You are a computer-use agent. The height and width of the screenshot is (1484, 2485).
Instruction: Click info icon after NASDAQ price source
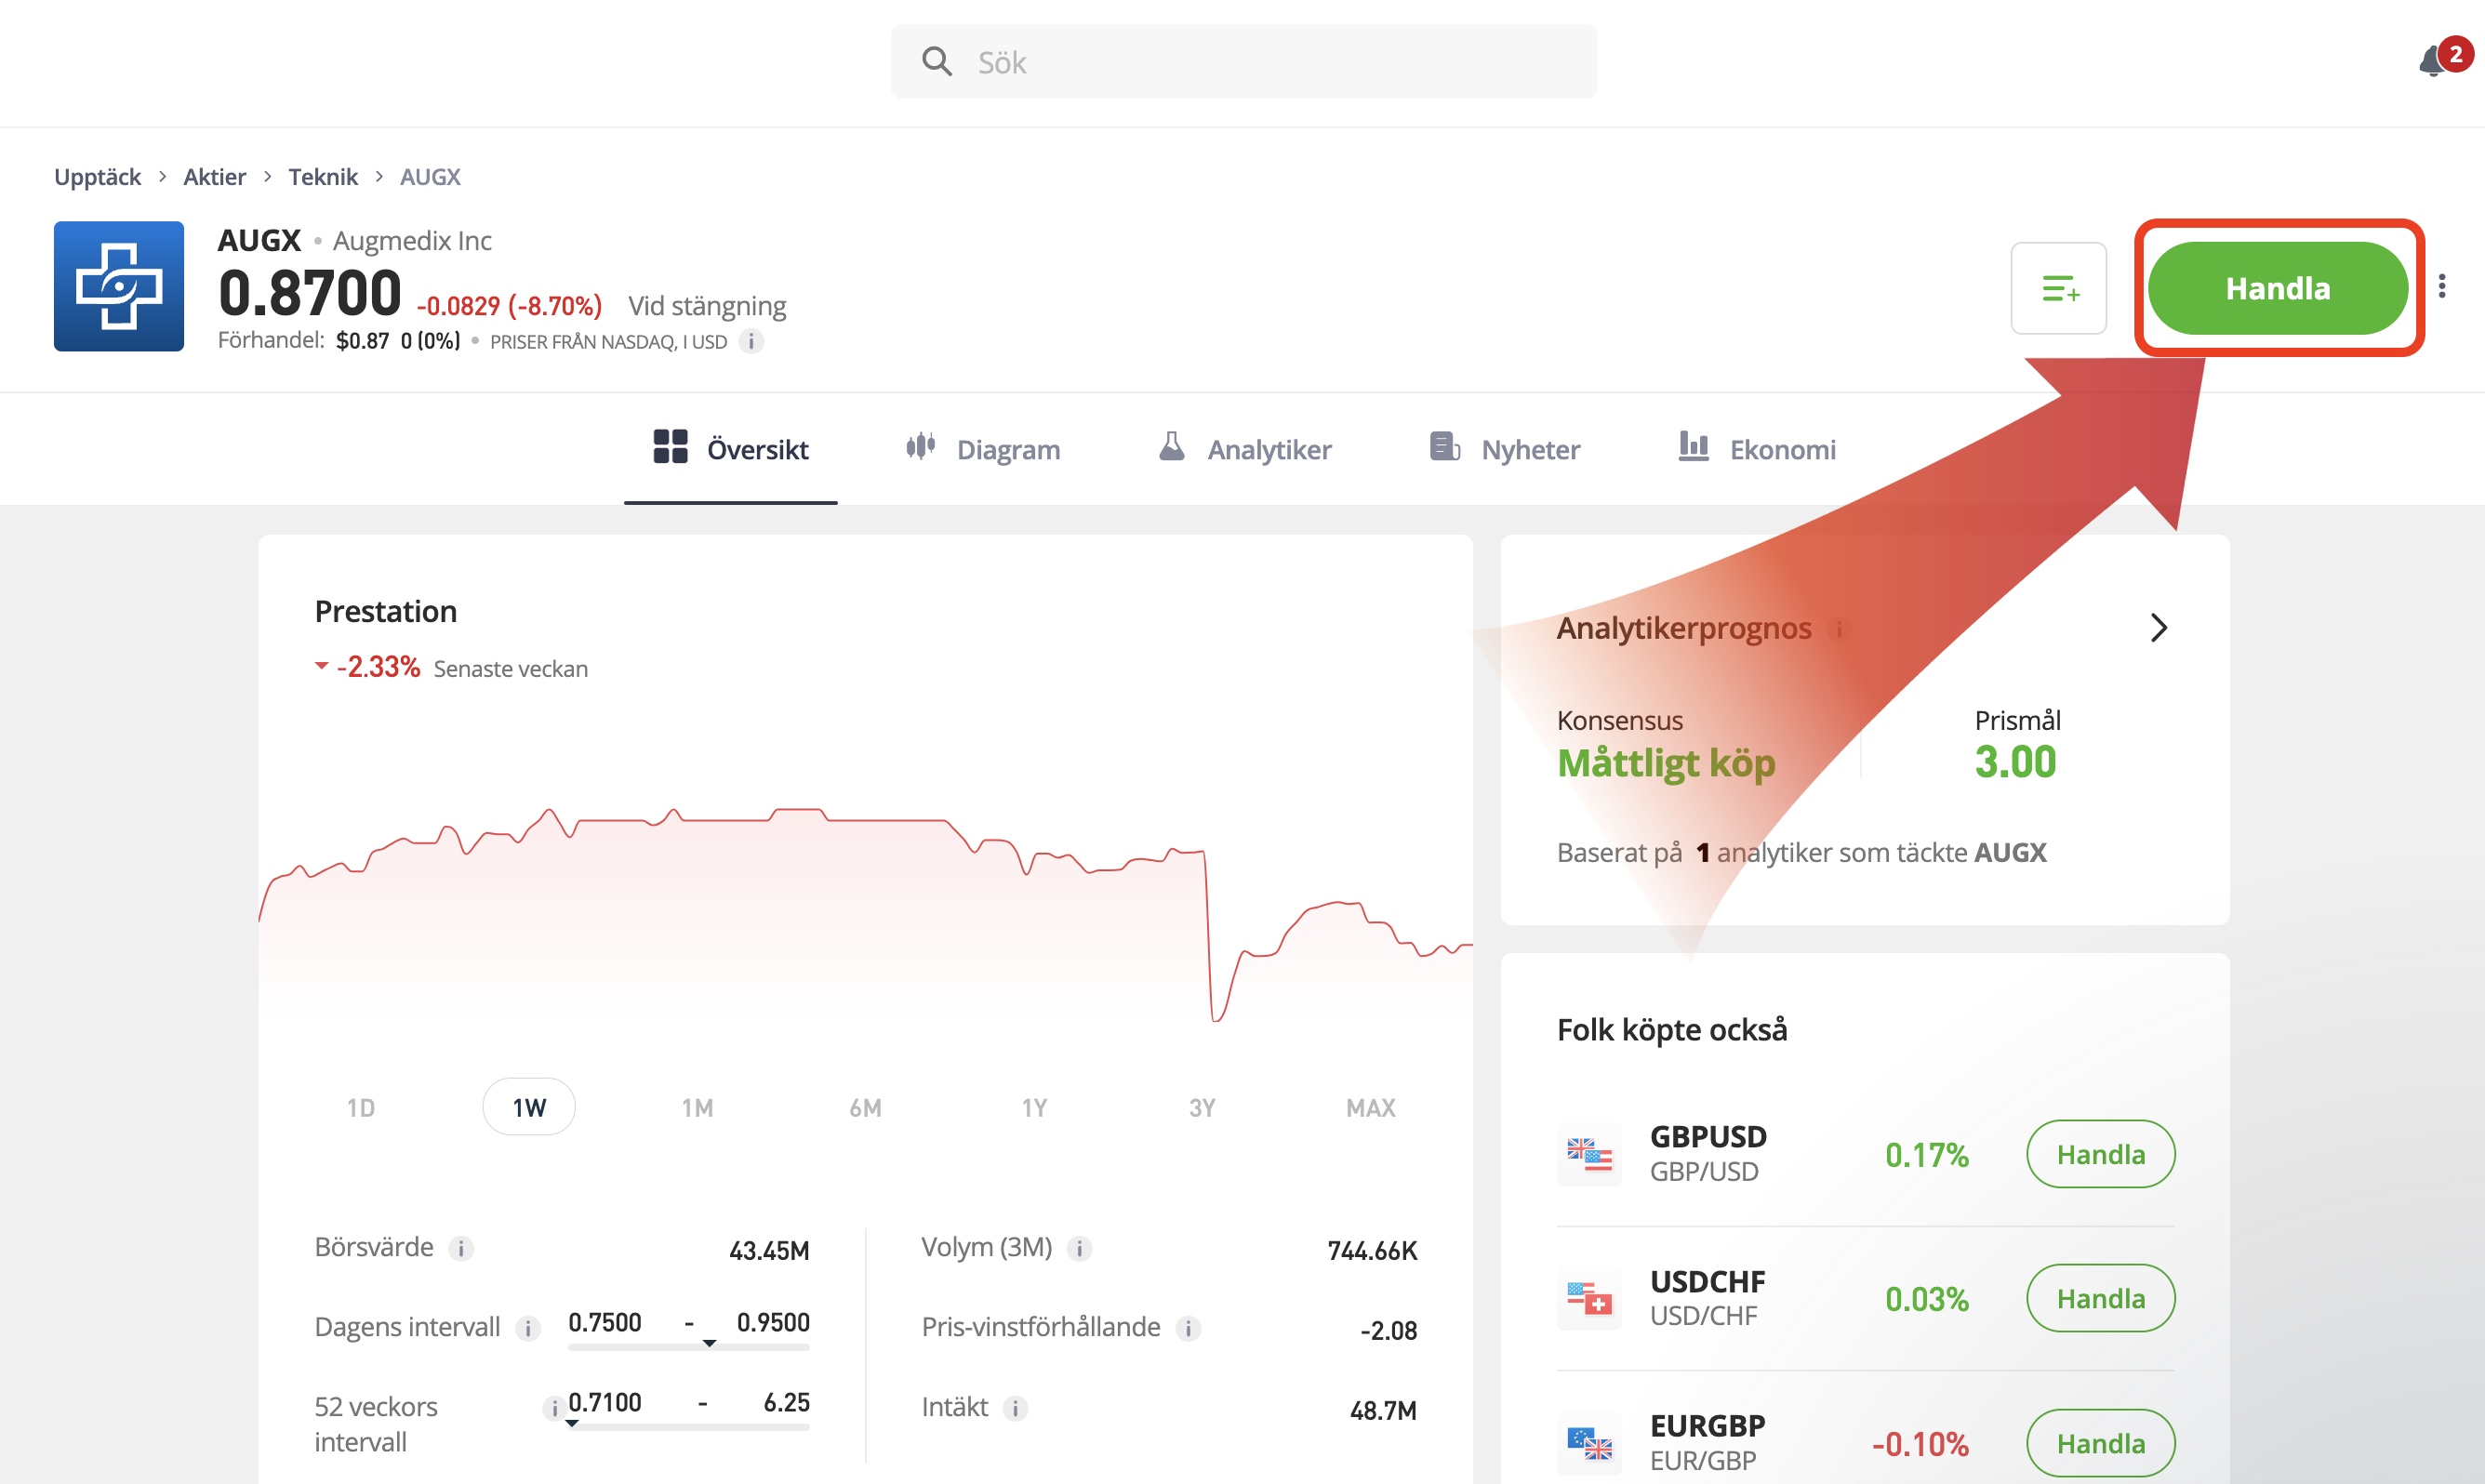(x=751, y=342)
